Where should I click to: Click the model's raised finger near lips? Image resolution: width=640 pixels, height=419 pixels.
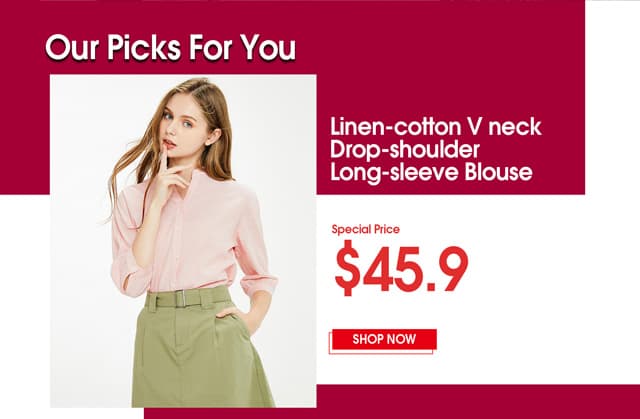[x=163, y=159]
